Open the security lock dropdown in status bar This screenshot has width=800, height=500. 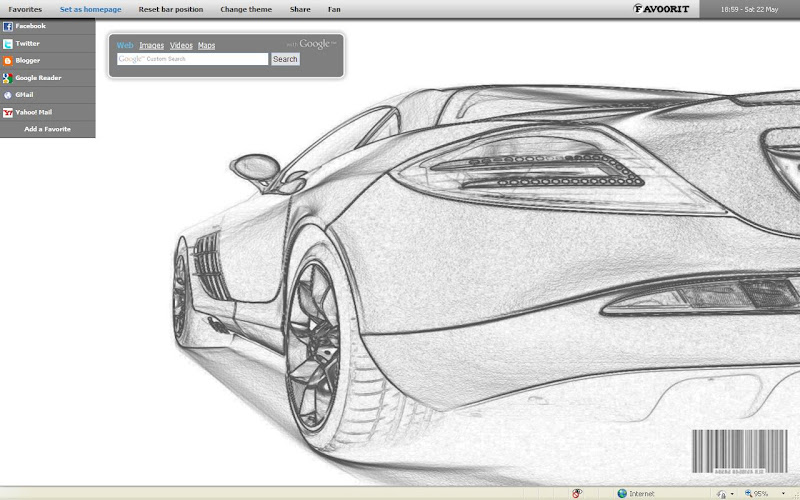pos(731,493)
